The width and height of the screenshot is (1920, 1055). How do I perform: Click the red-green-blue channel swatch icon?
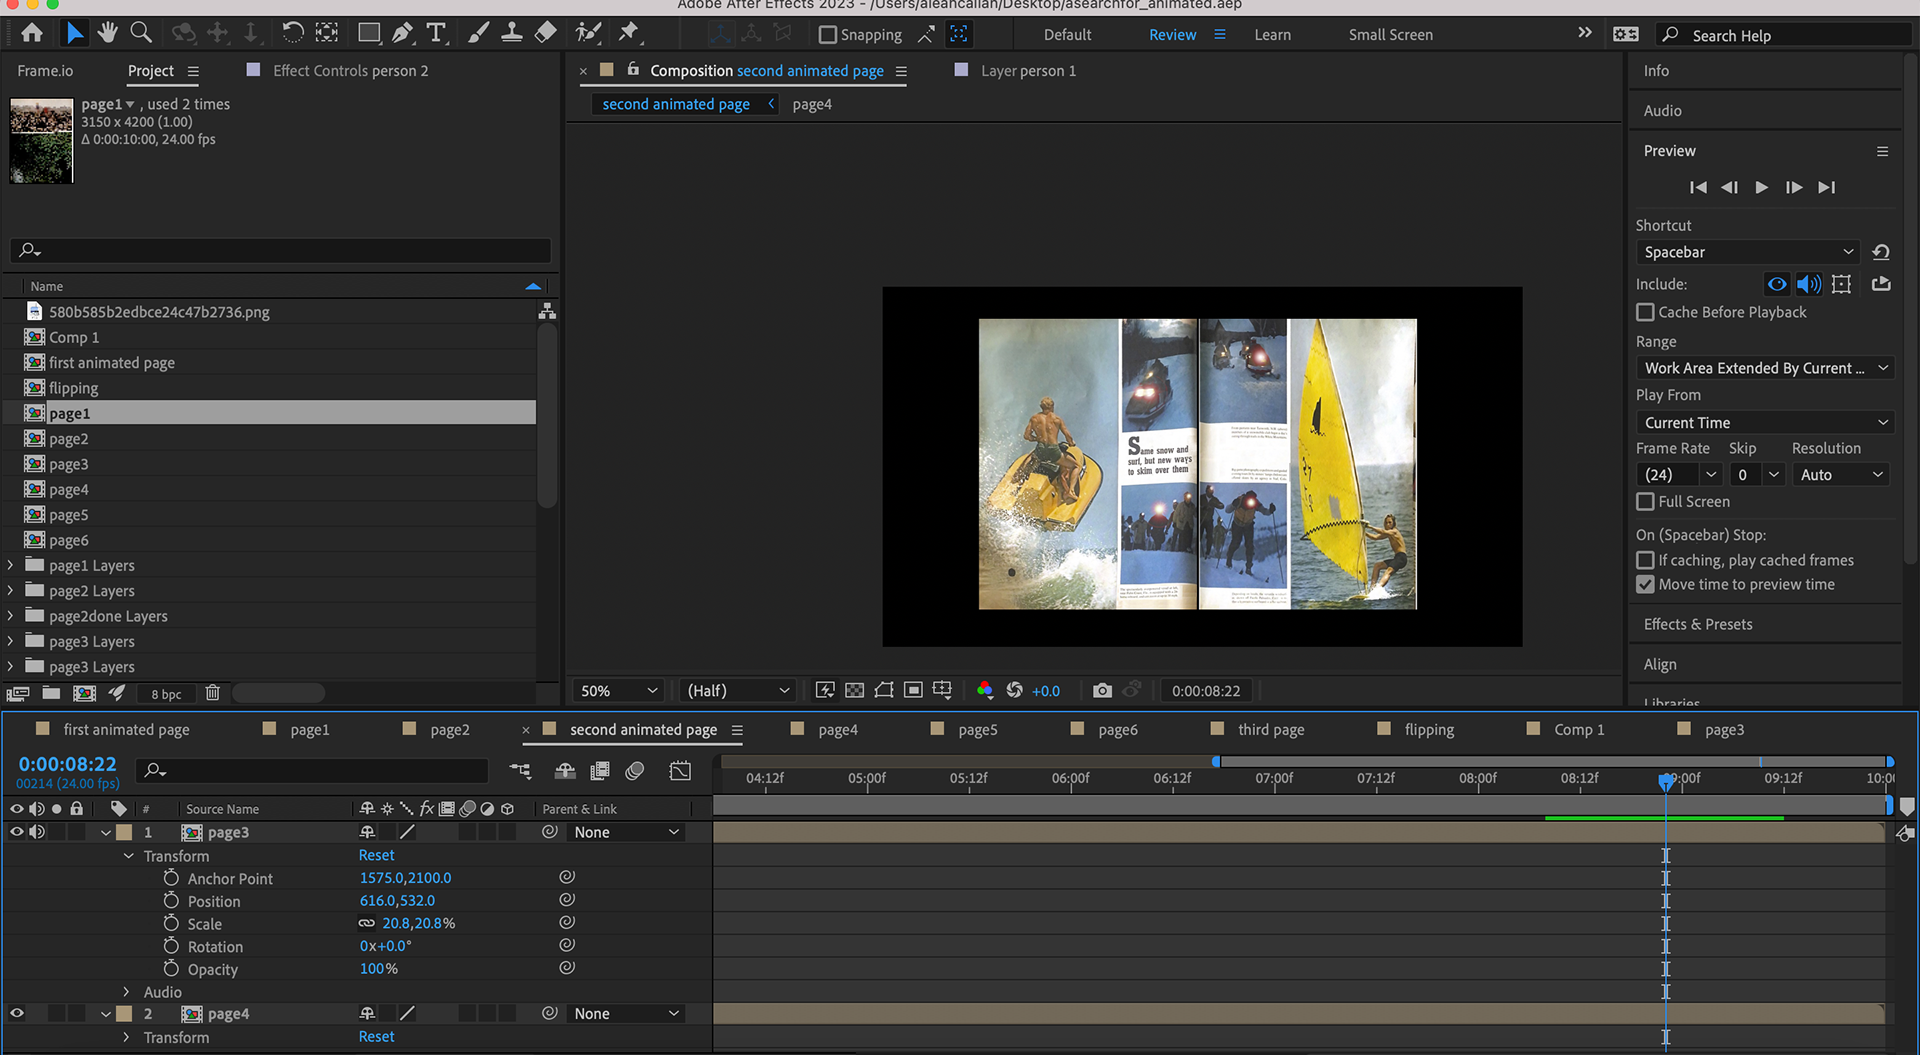[984, 690]
